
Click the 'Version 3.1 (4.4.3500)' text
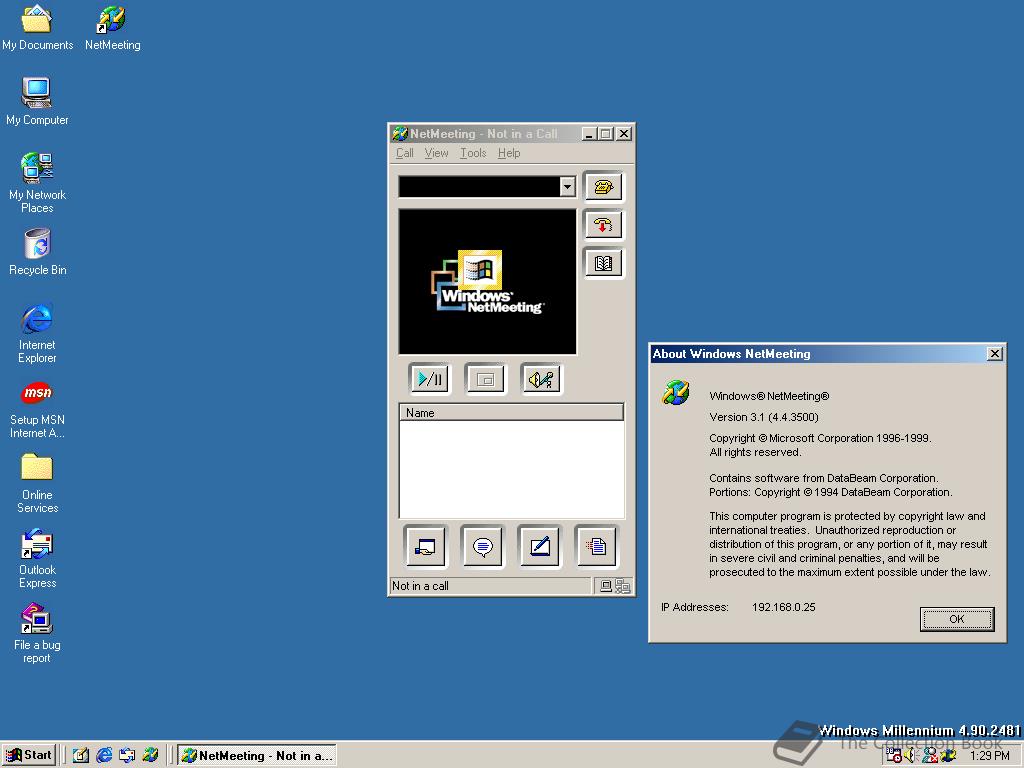tap(763, 417)
